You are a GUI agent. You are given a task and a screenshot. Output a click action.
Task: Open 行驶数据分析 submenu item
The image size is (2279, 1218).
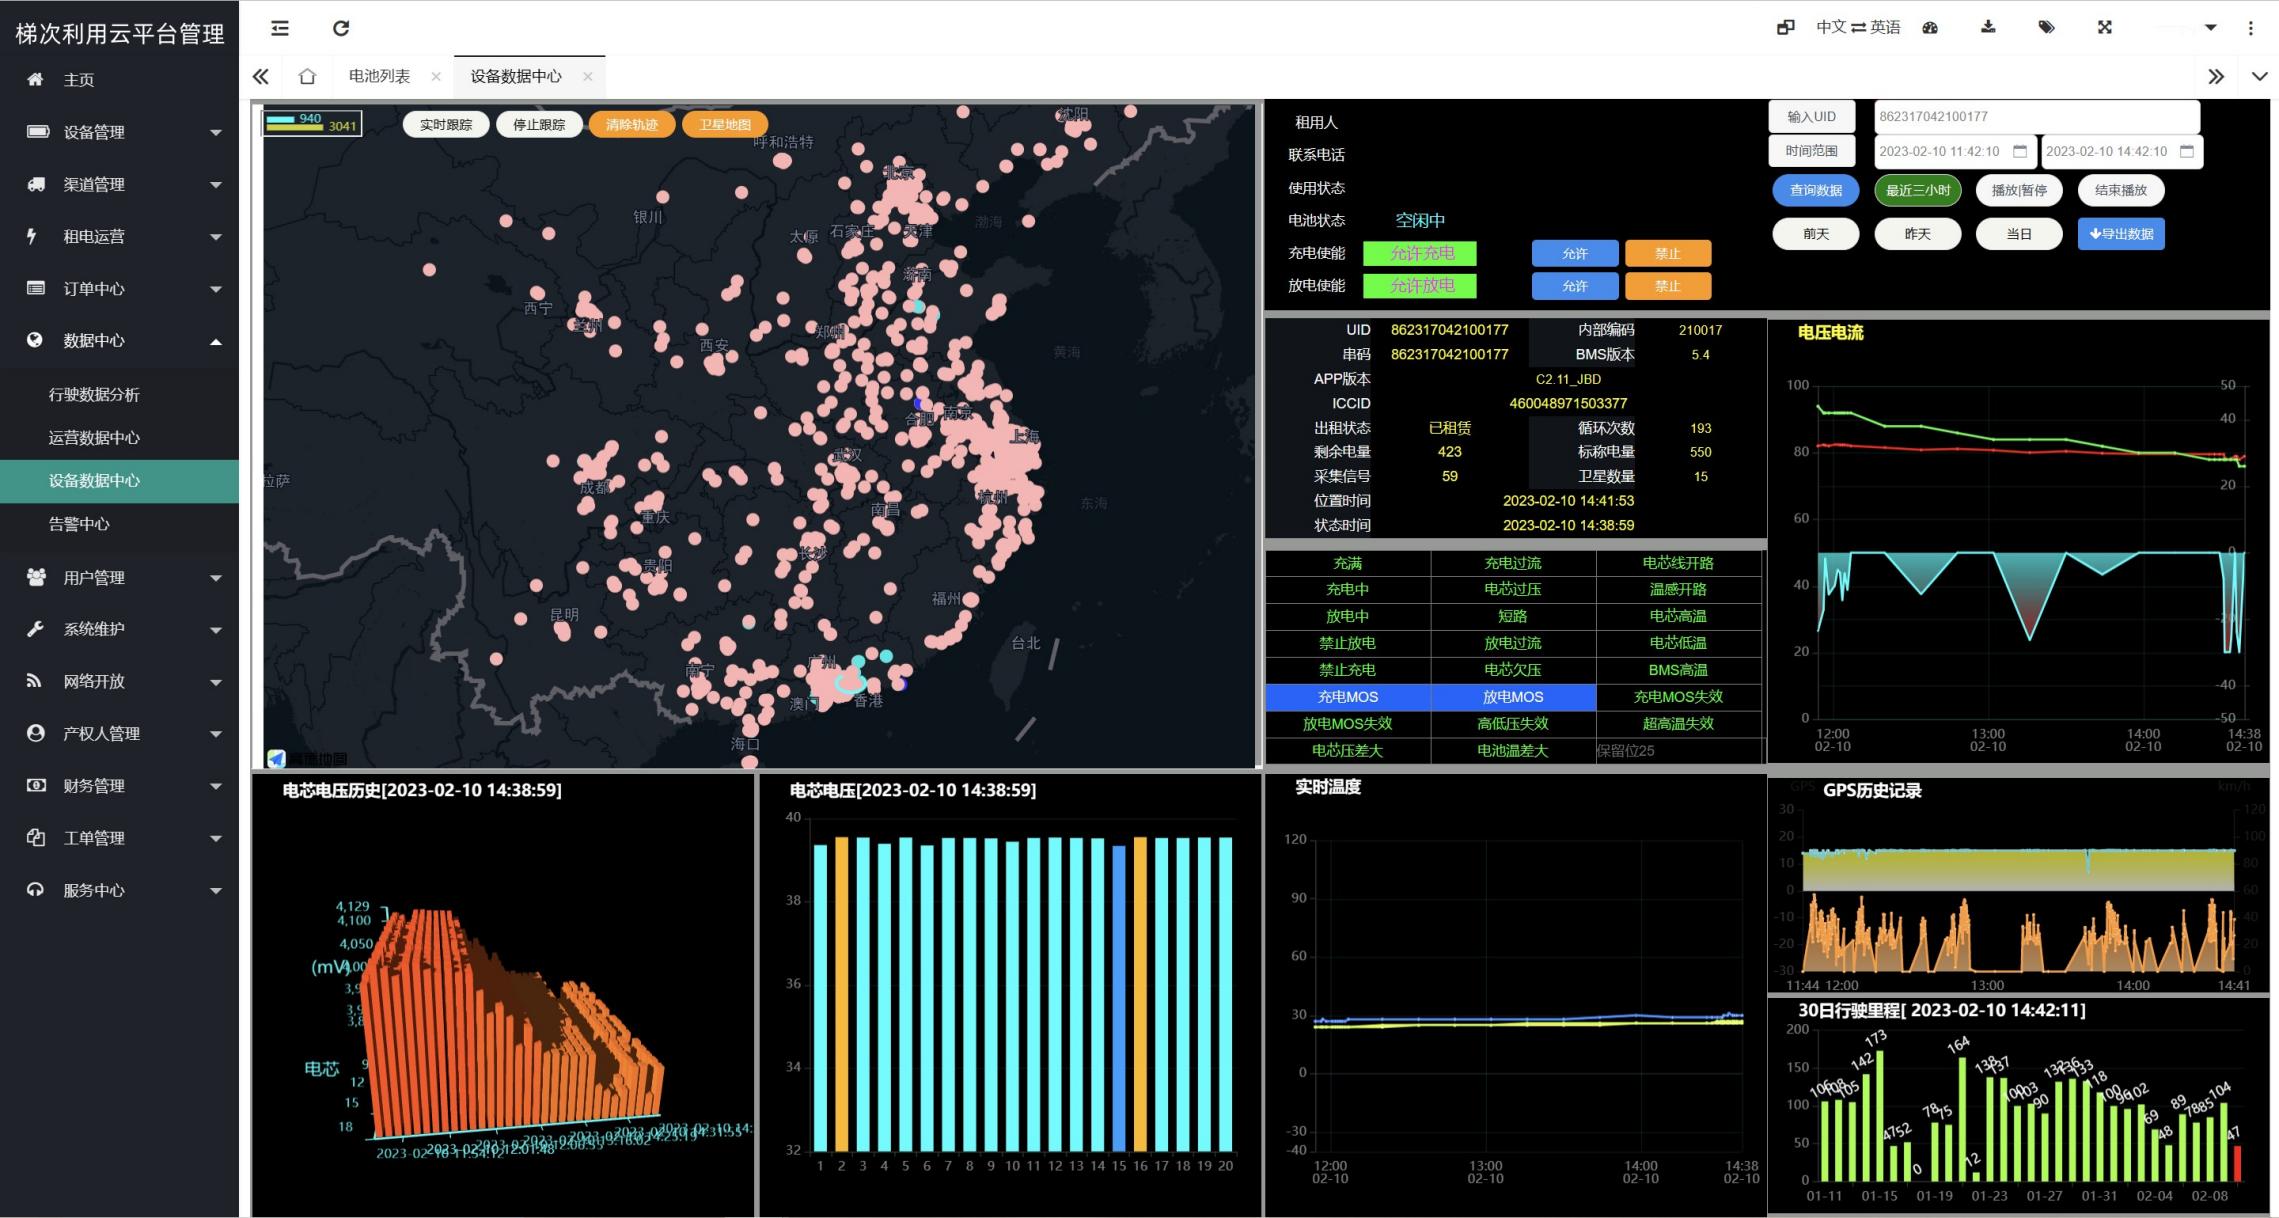coord(119,394)
